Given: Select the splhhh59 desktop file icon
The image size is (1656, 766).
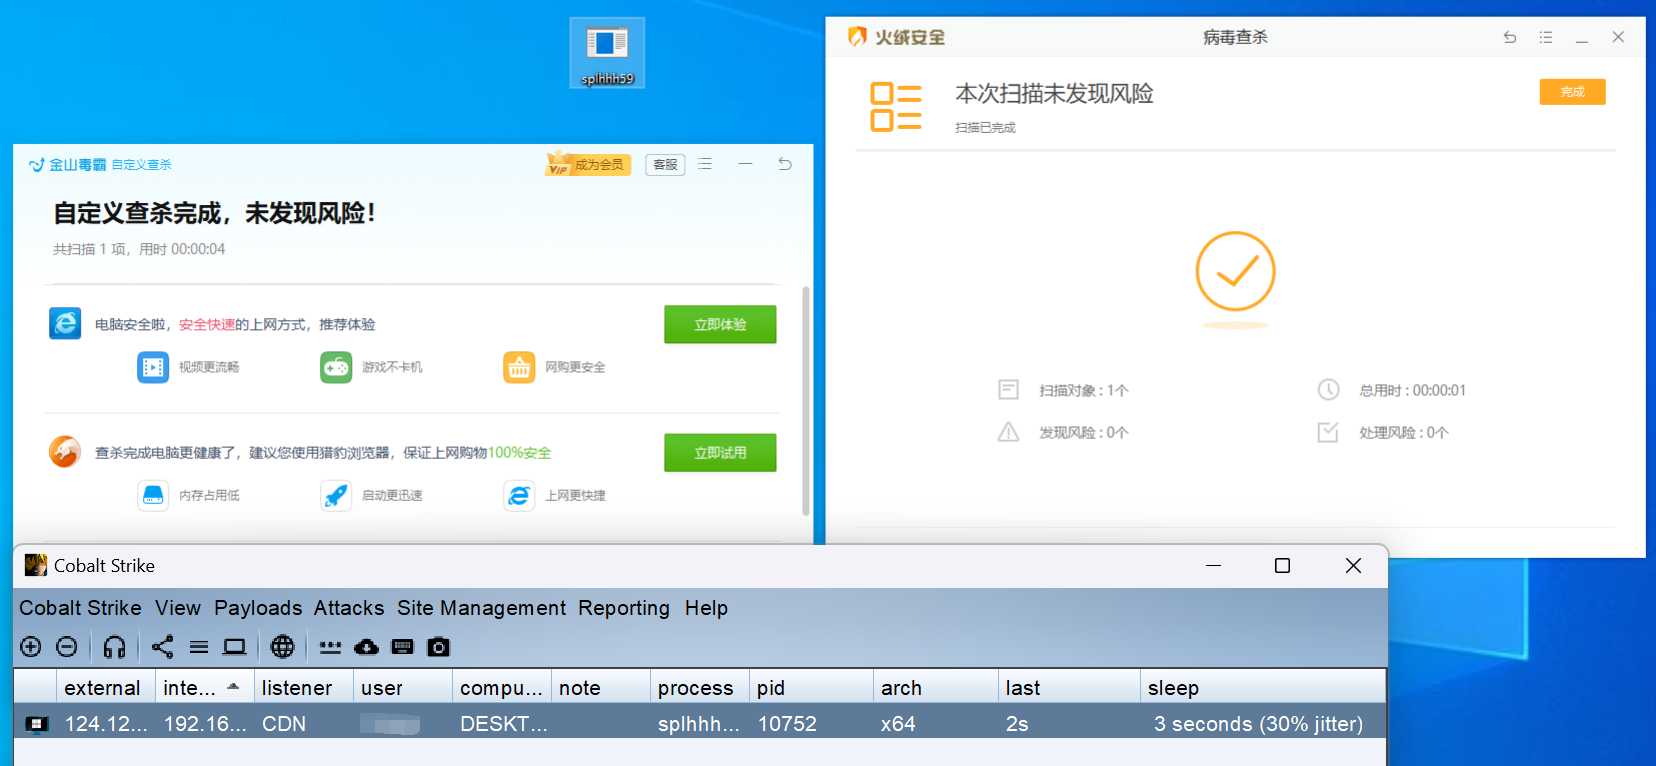Looking at the screenshot, I should [607, 53].
